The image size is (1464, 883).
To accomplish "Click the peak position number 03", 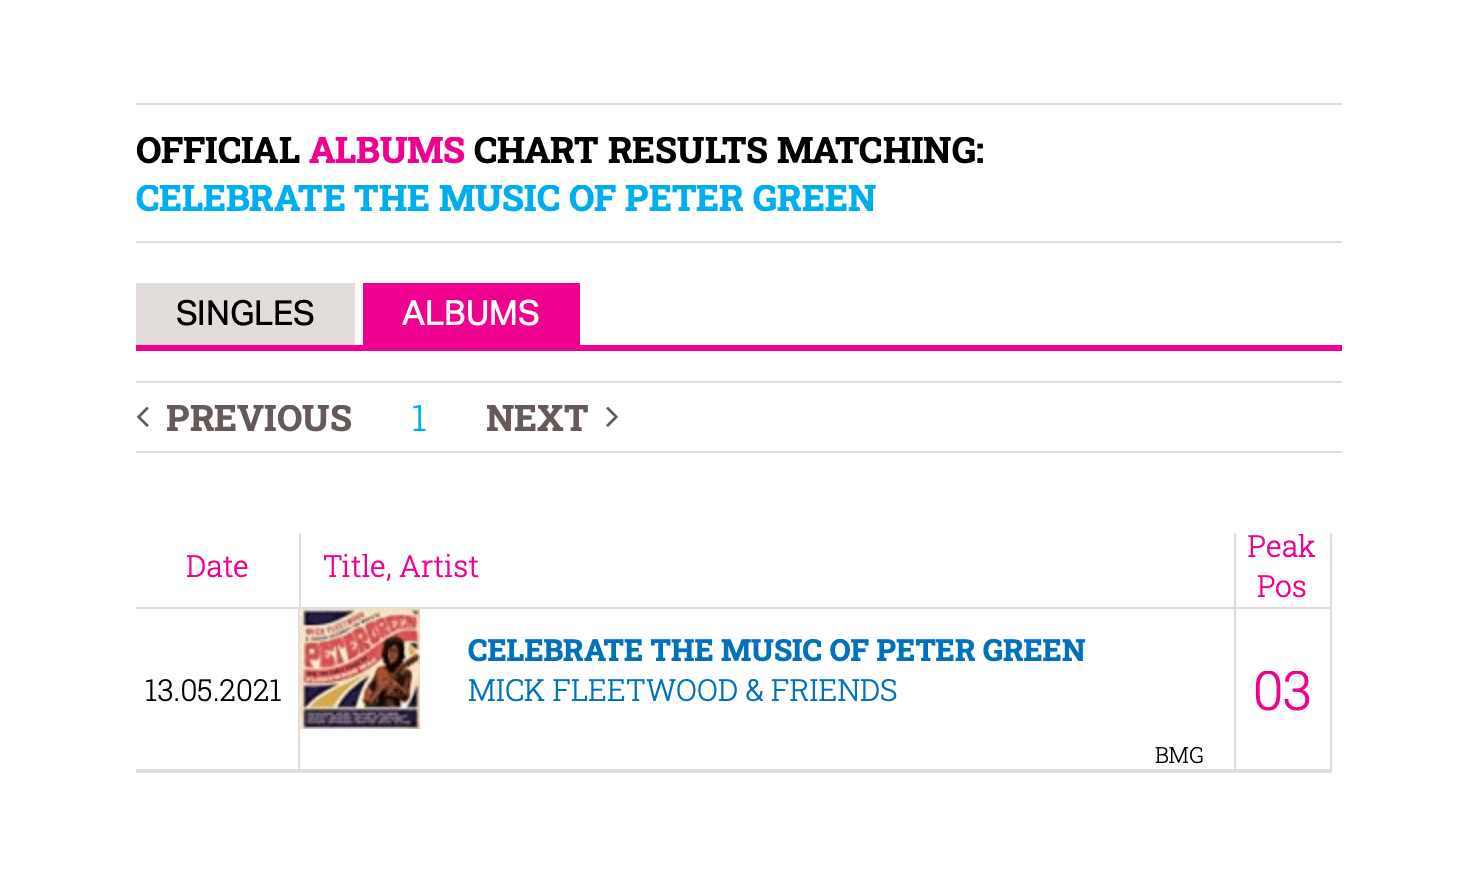I will coord(1282,691).
